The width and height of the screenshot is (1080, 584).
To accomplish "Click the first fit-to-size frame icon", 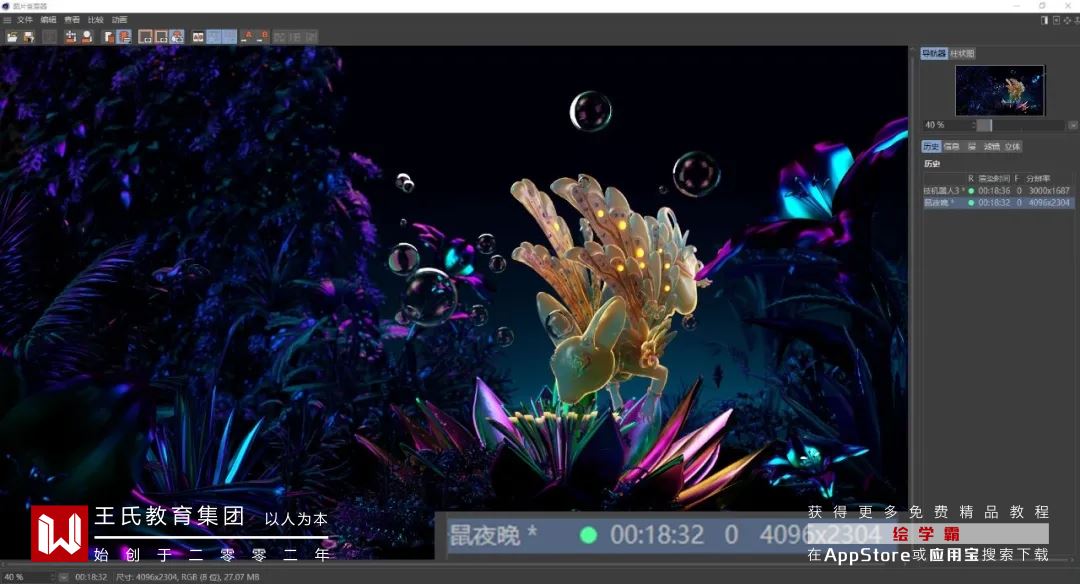I will 145,36.
